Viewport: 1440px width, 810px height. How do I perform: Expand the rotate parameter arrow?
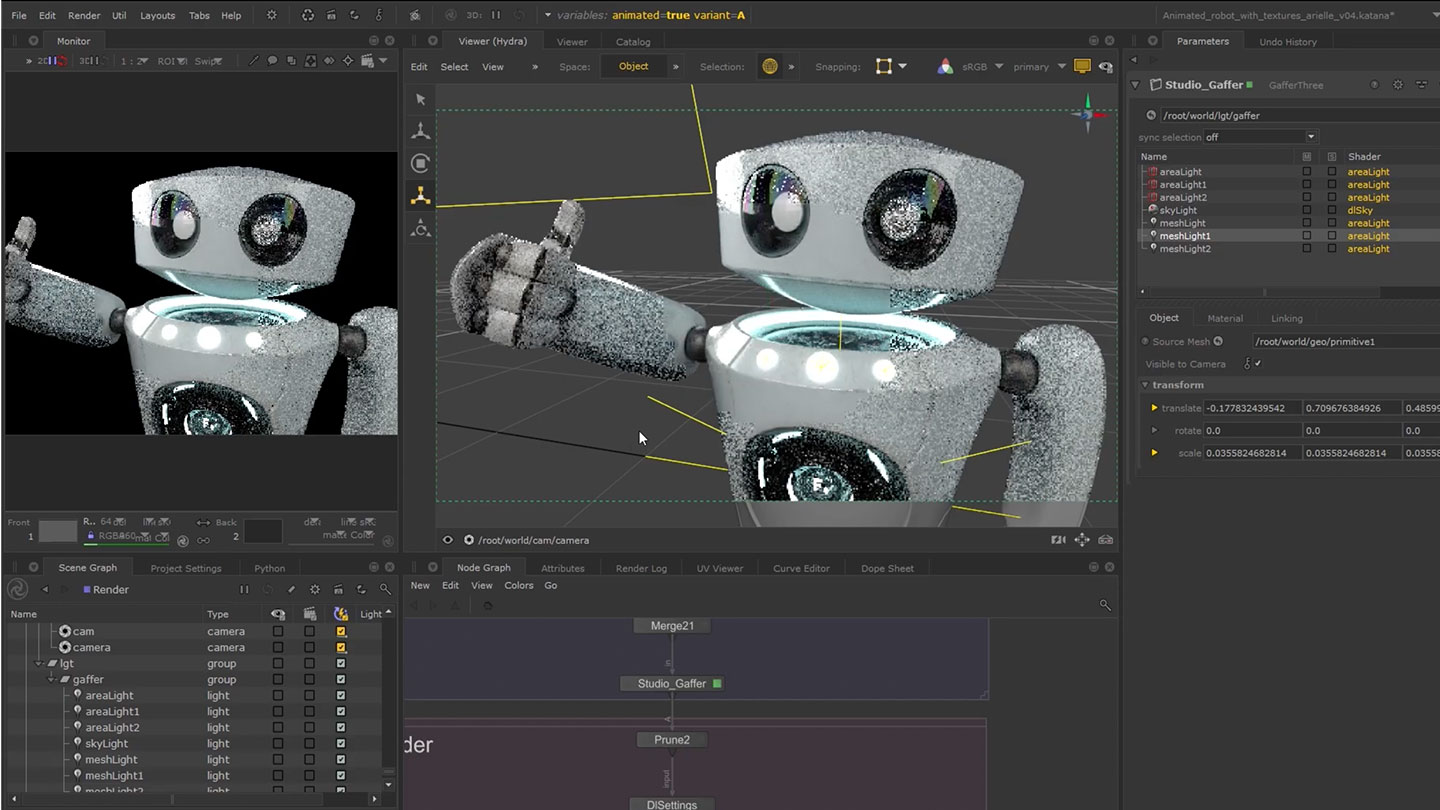point(1154,430)
